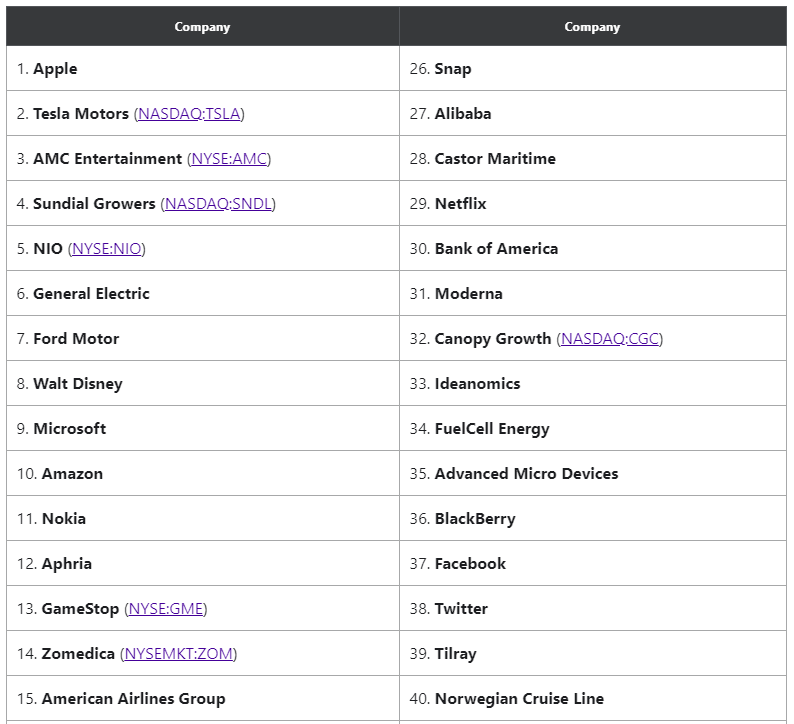Select the Tilray entry
The image size is (794, 724).
tap(456, 654)
